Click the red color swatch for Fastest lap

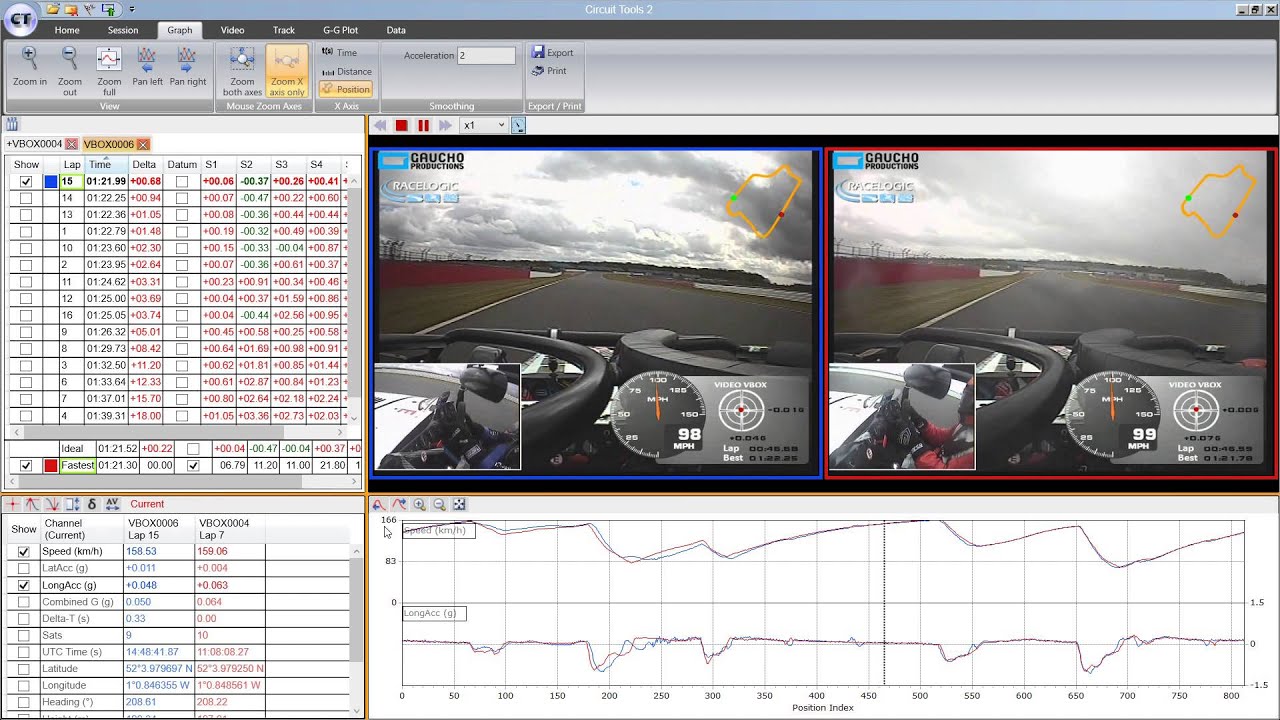pos(51,465)
